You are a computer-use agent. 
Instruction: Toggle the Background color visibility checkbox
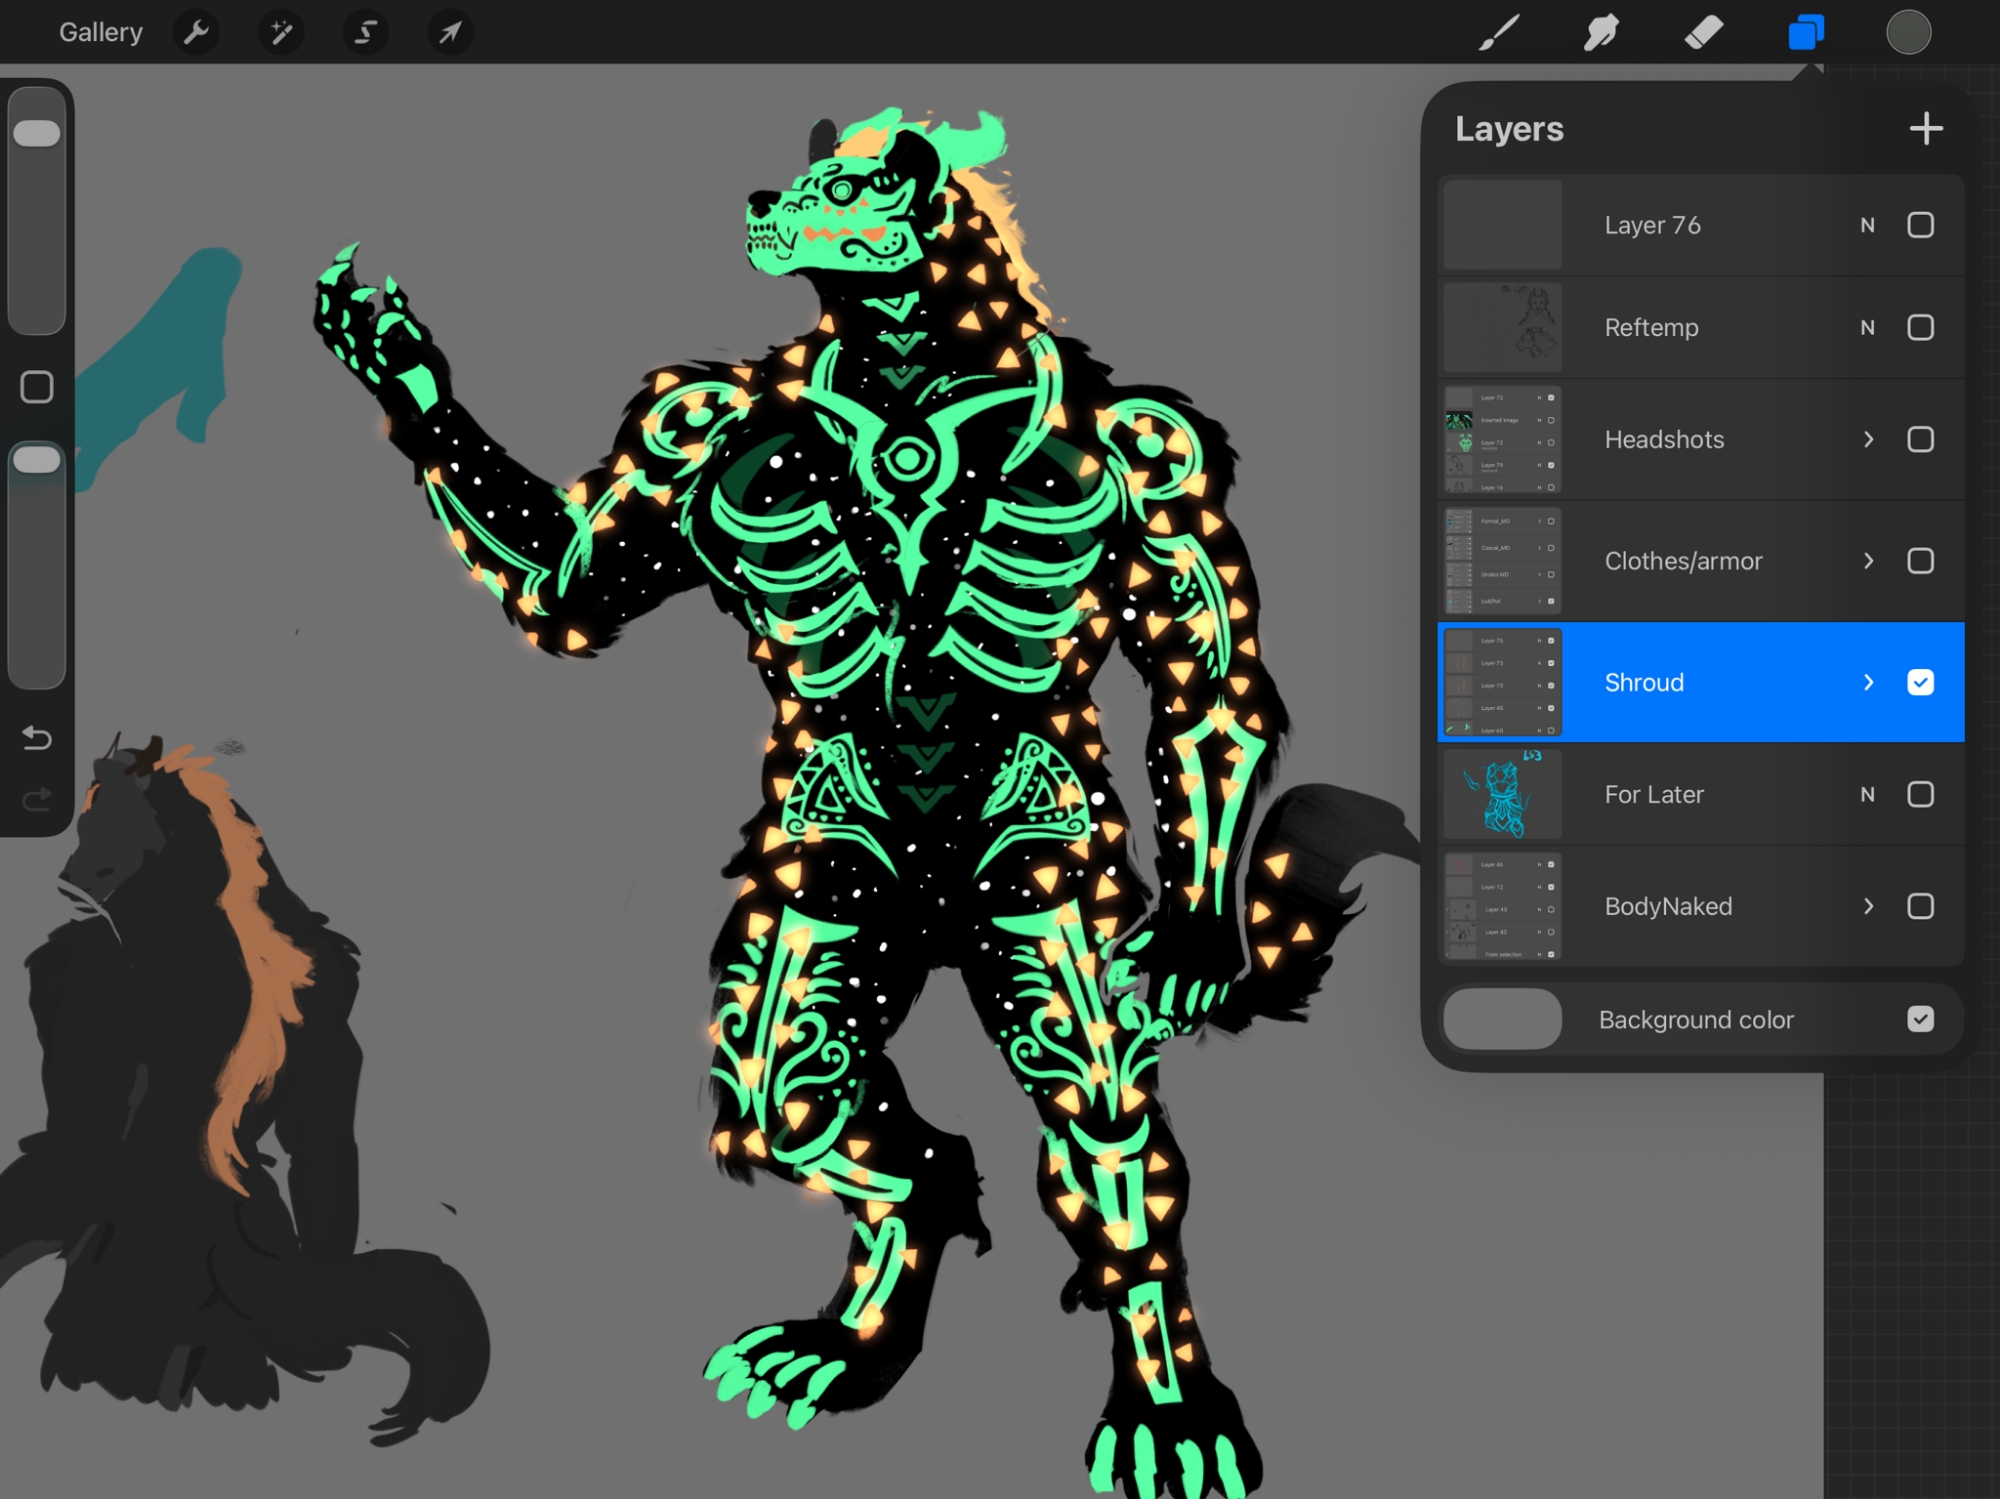[1920, 1019]
